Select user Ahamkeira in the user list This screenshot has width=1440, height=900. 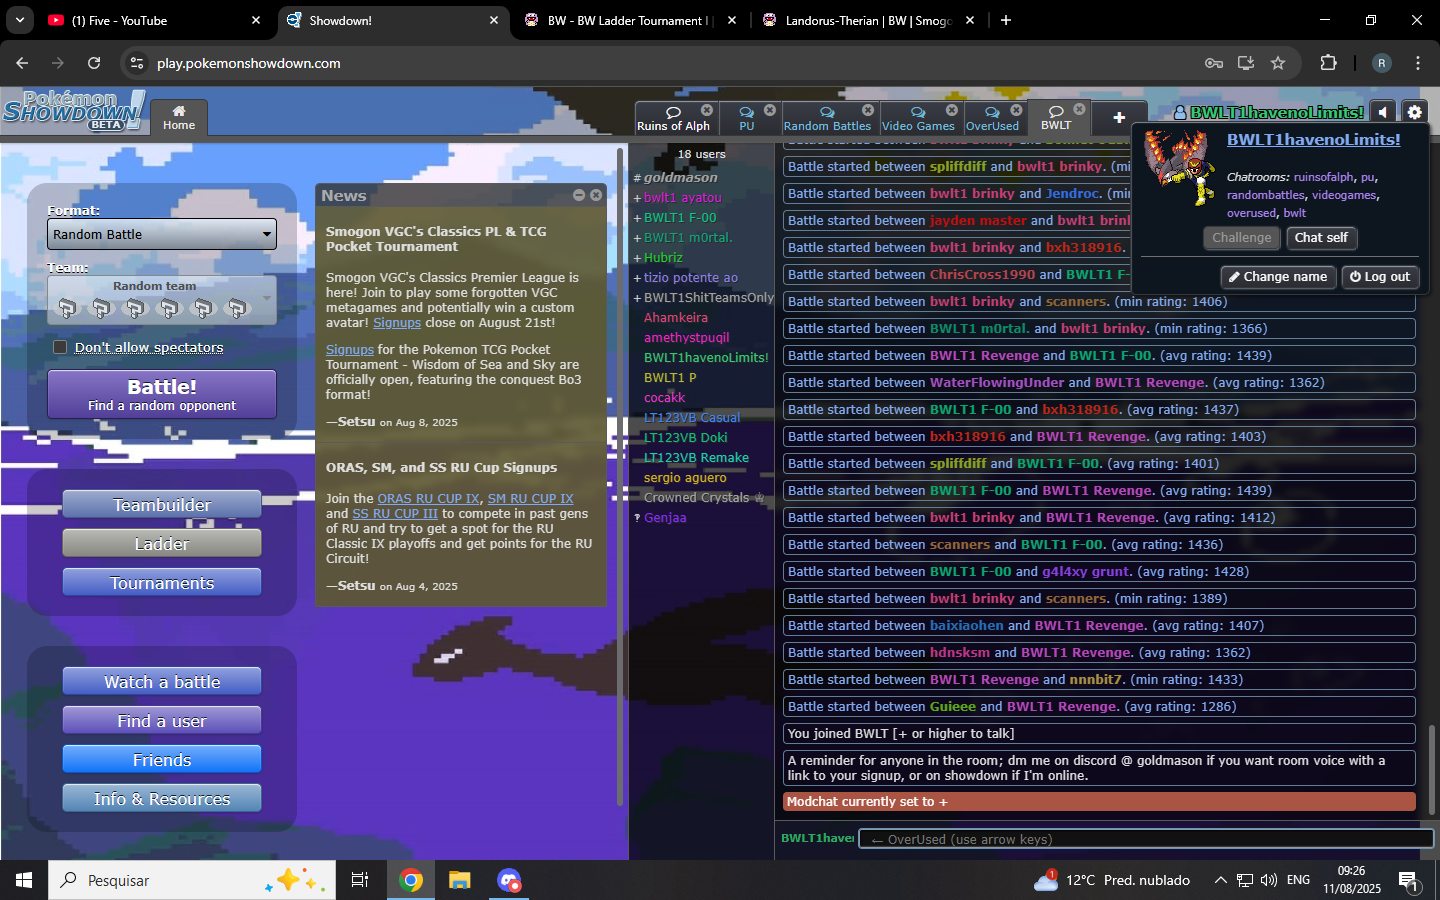pyautogui.click(x=676, y=317)
